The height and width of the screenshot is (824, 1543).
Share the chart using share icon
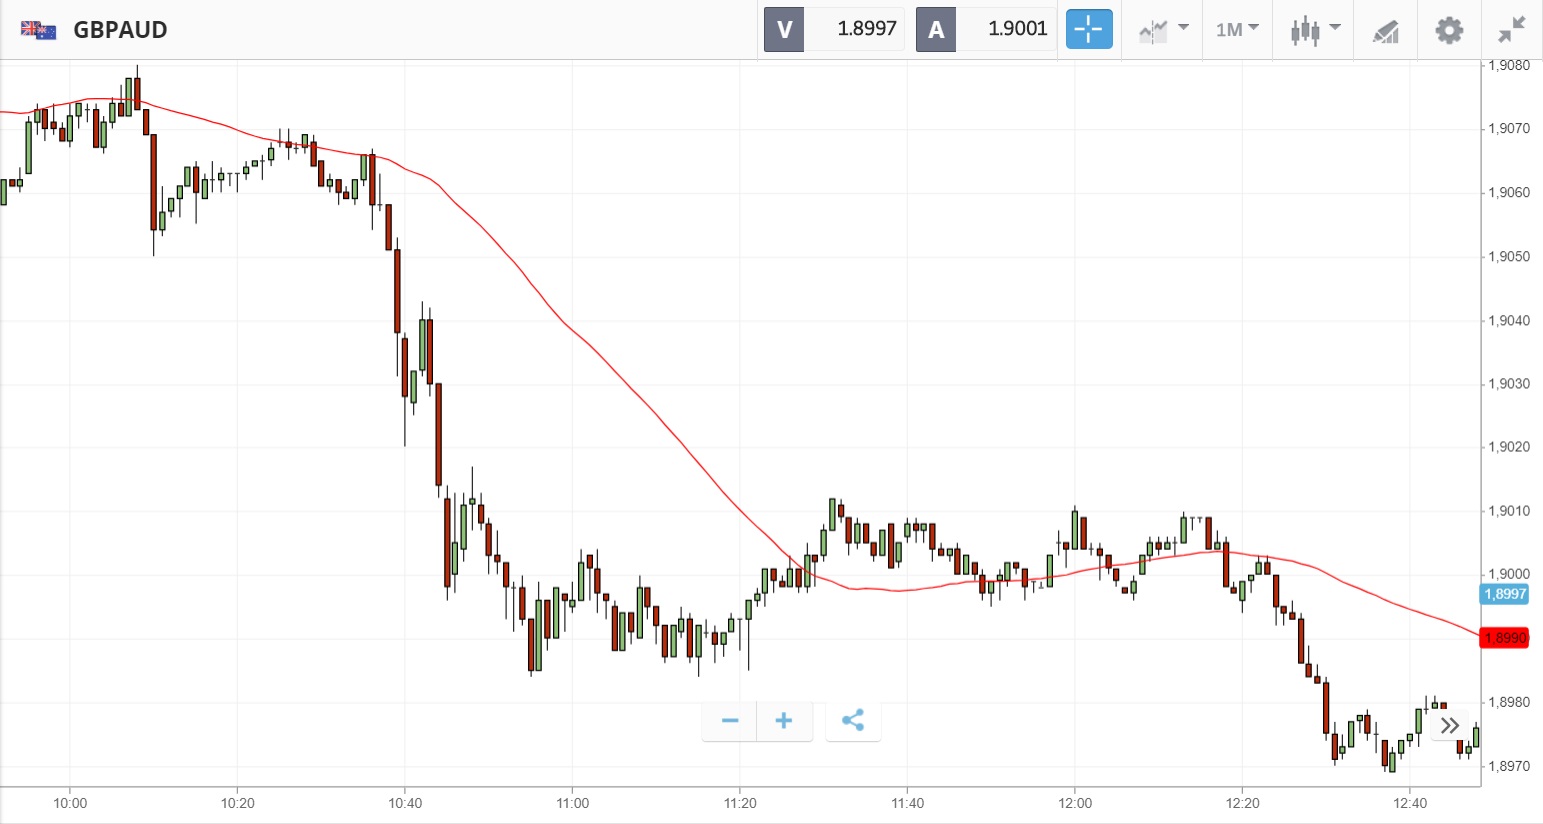coord(853,720)
